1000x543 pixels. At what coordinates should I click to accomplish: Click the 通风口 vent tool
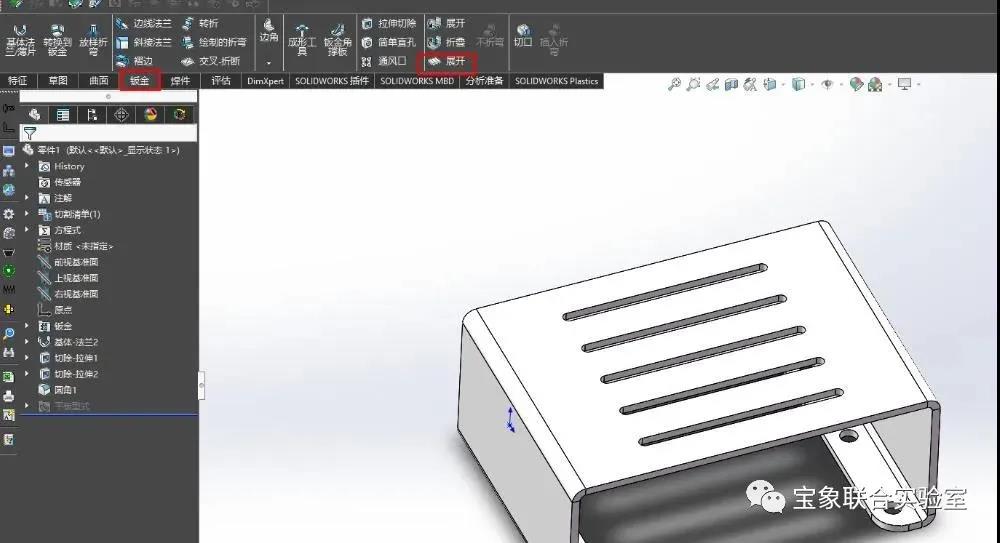[384, 61]
